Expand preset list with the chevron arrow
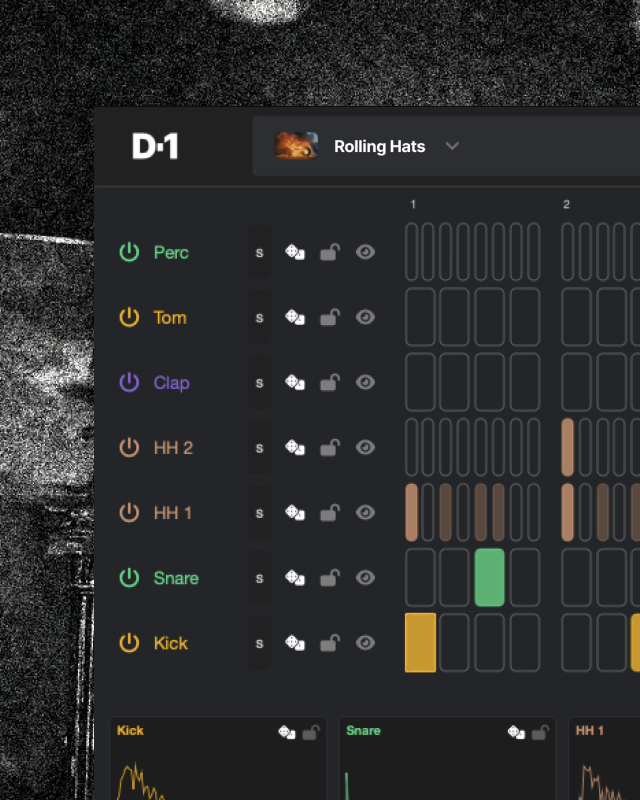The height and width of the screenshot is (800, 640). click(452, 147)
